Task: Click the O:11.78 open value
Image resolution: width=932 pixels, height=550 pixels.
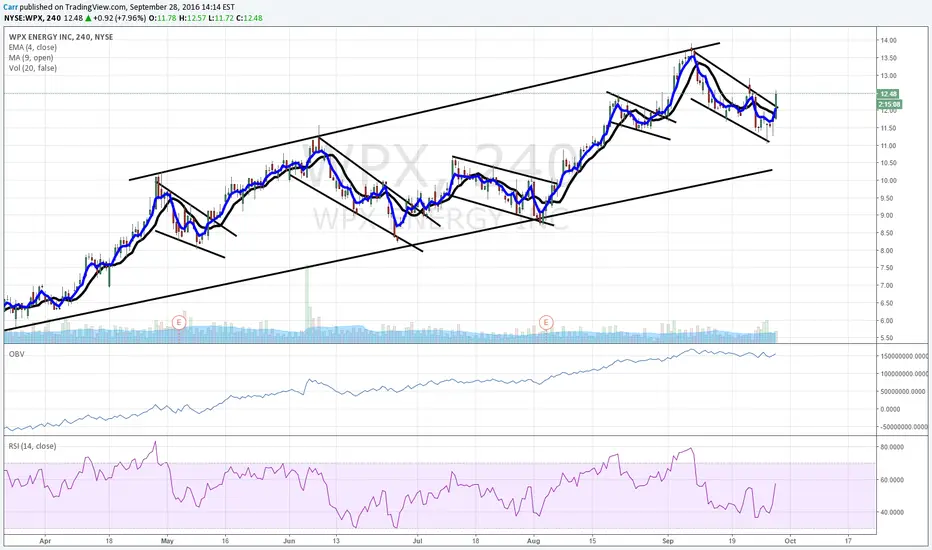Action: point(162,18)
